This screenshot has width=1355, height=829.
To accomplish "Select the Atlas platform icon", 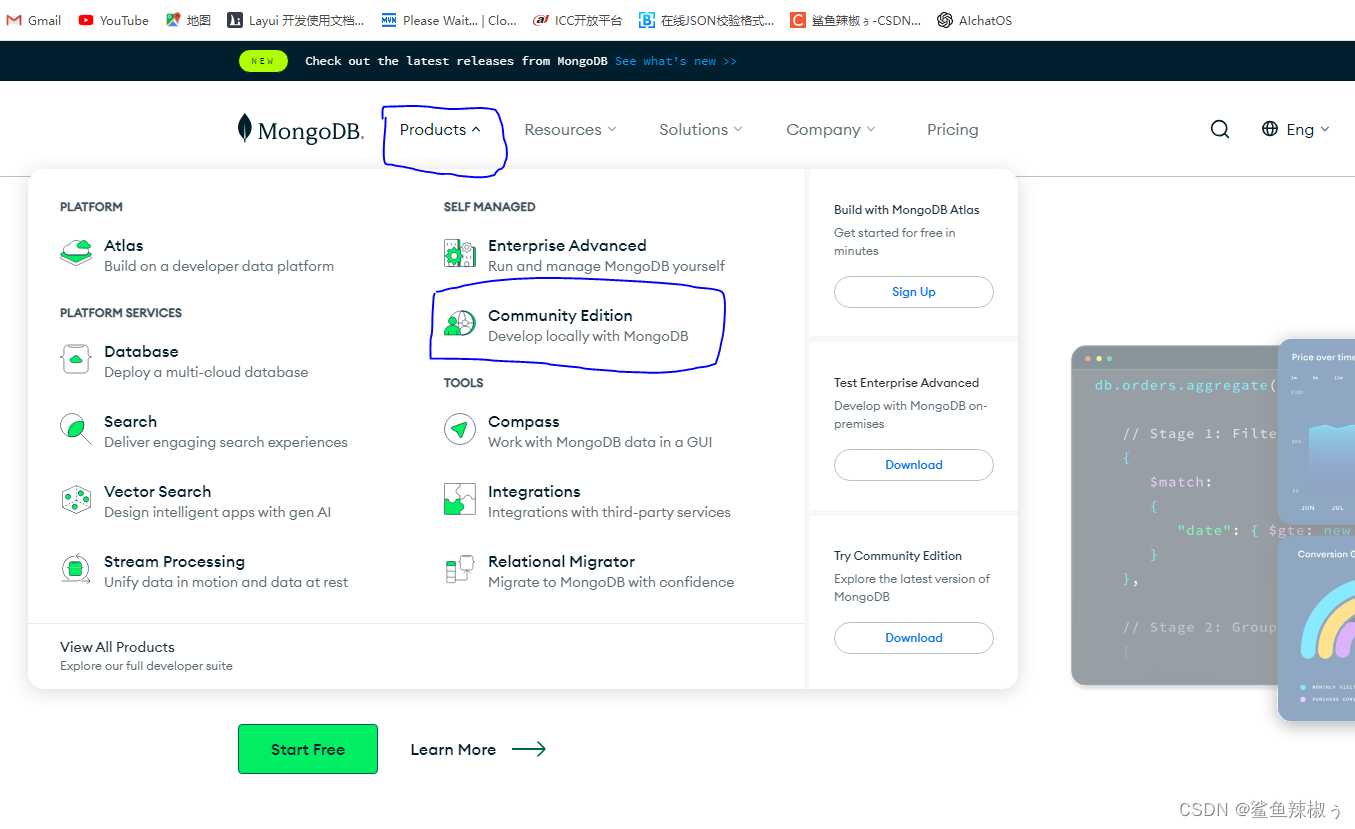I will coord(76,252).
